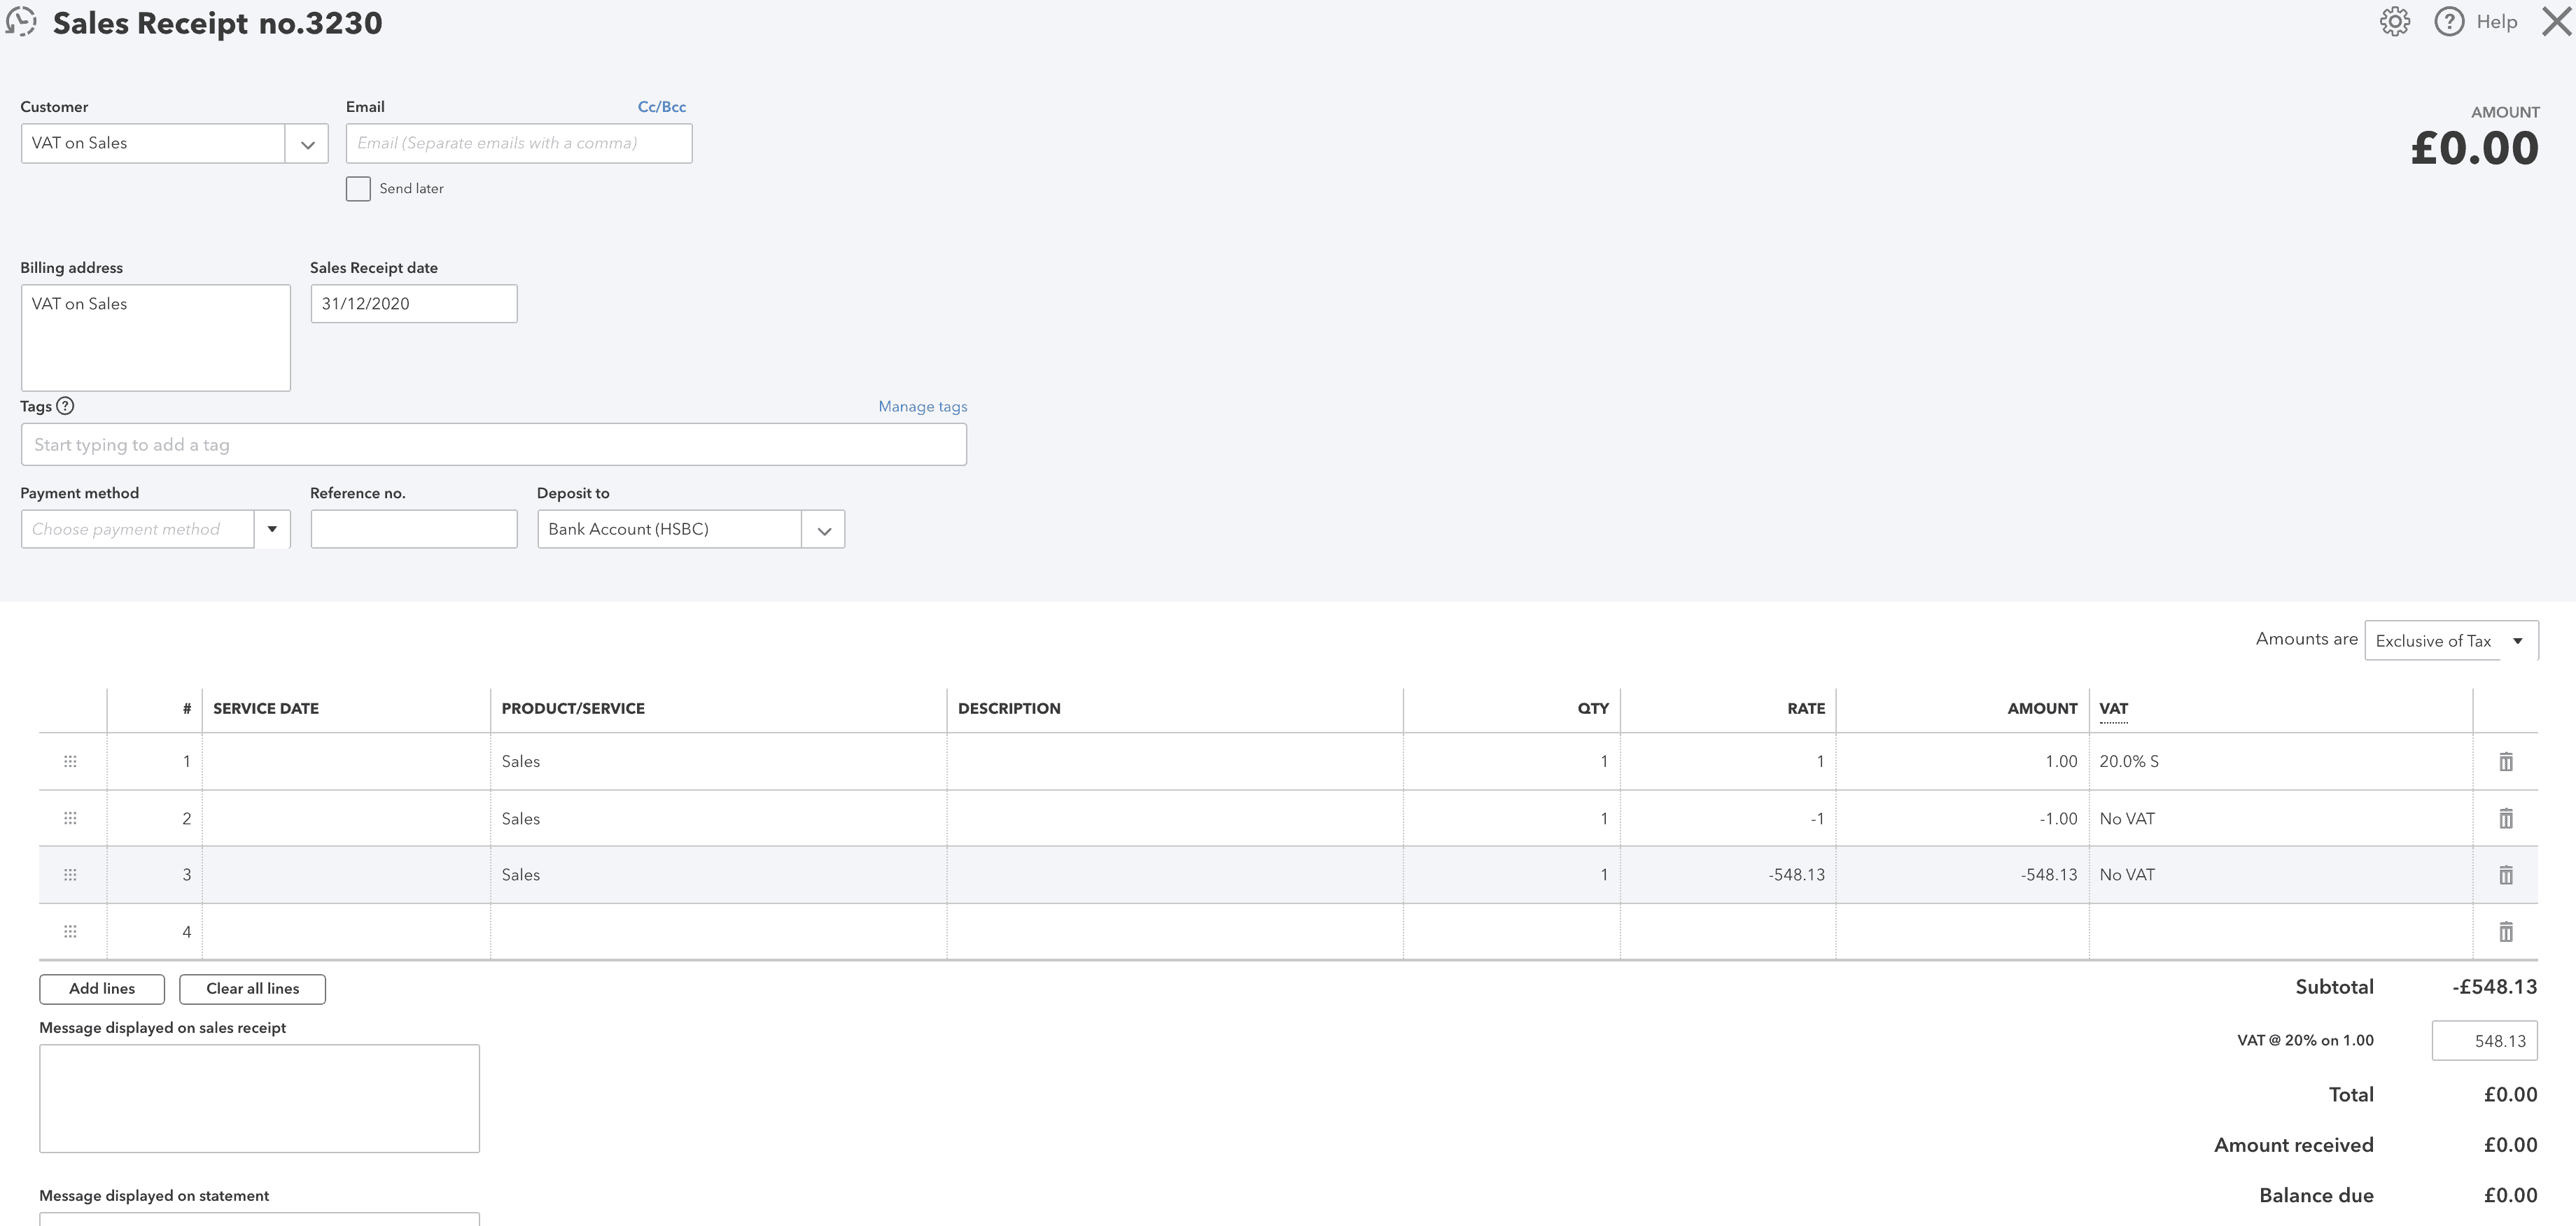Click Sales product cell in row 2
The height and width of the screenshot is (1226, 2576).
(718, 819)
